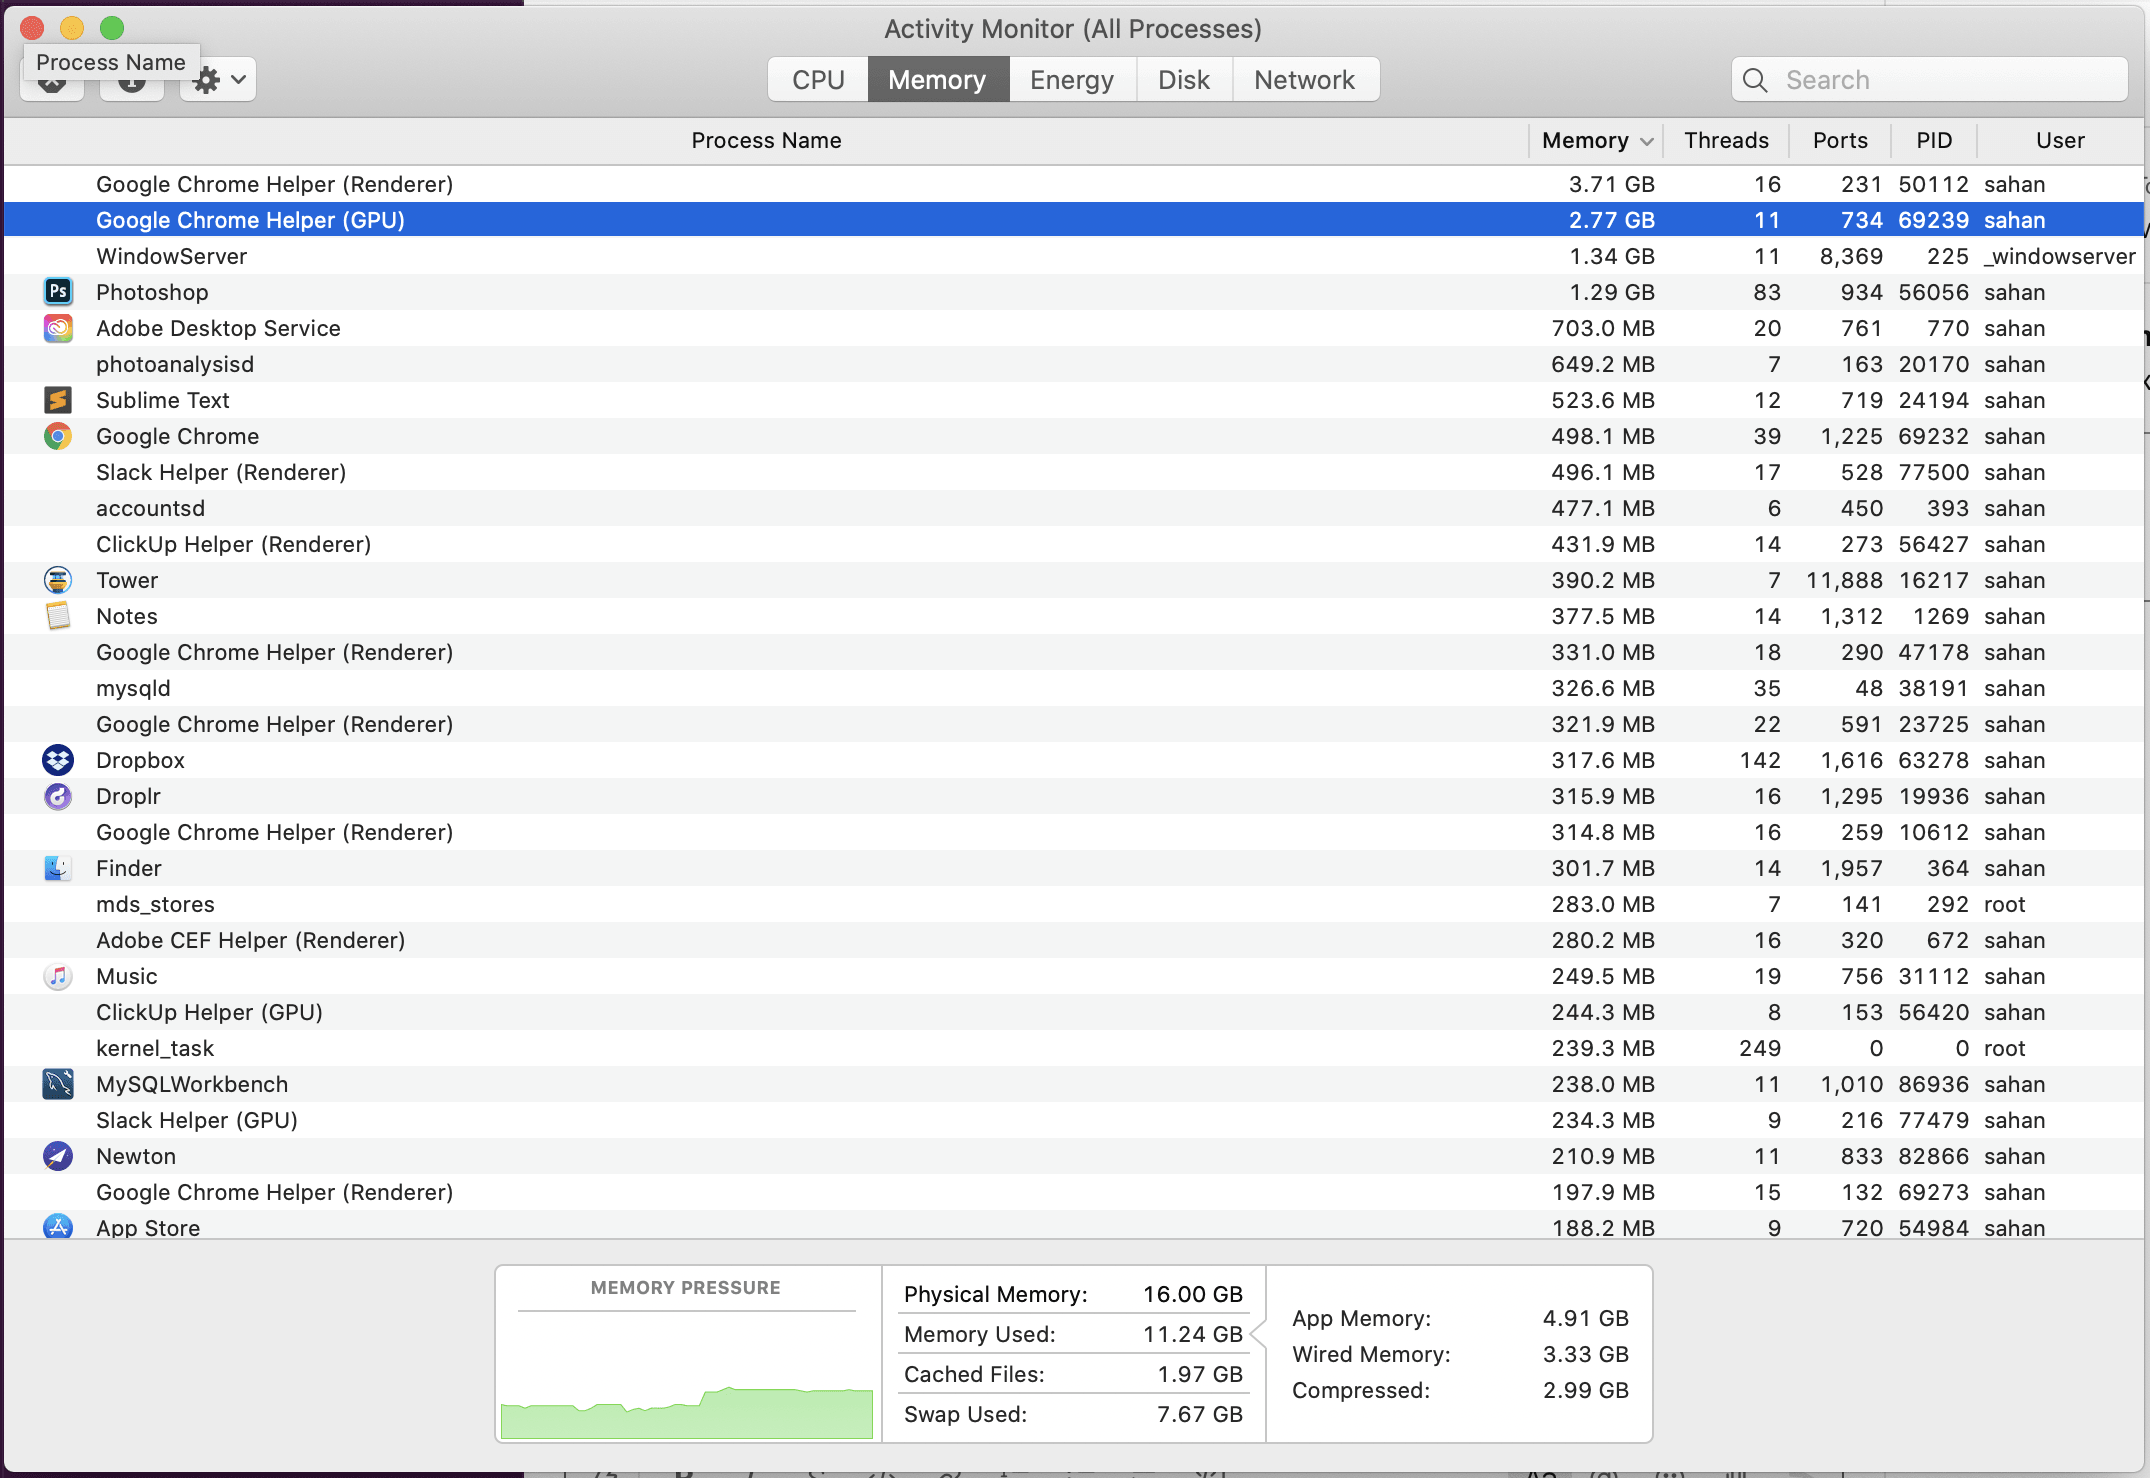Viewport: 2150px width, 1478px height.
Task: Select the Google Chrome Helper (GPU) row
Action: (1074, 220)
